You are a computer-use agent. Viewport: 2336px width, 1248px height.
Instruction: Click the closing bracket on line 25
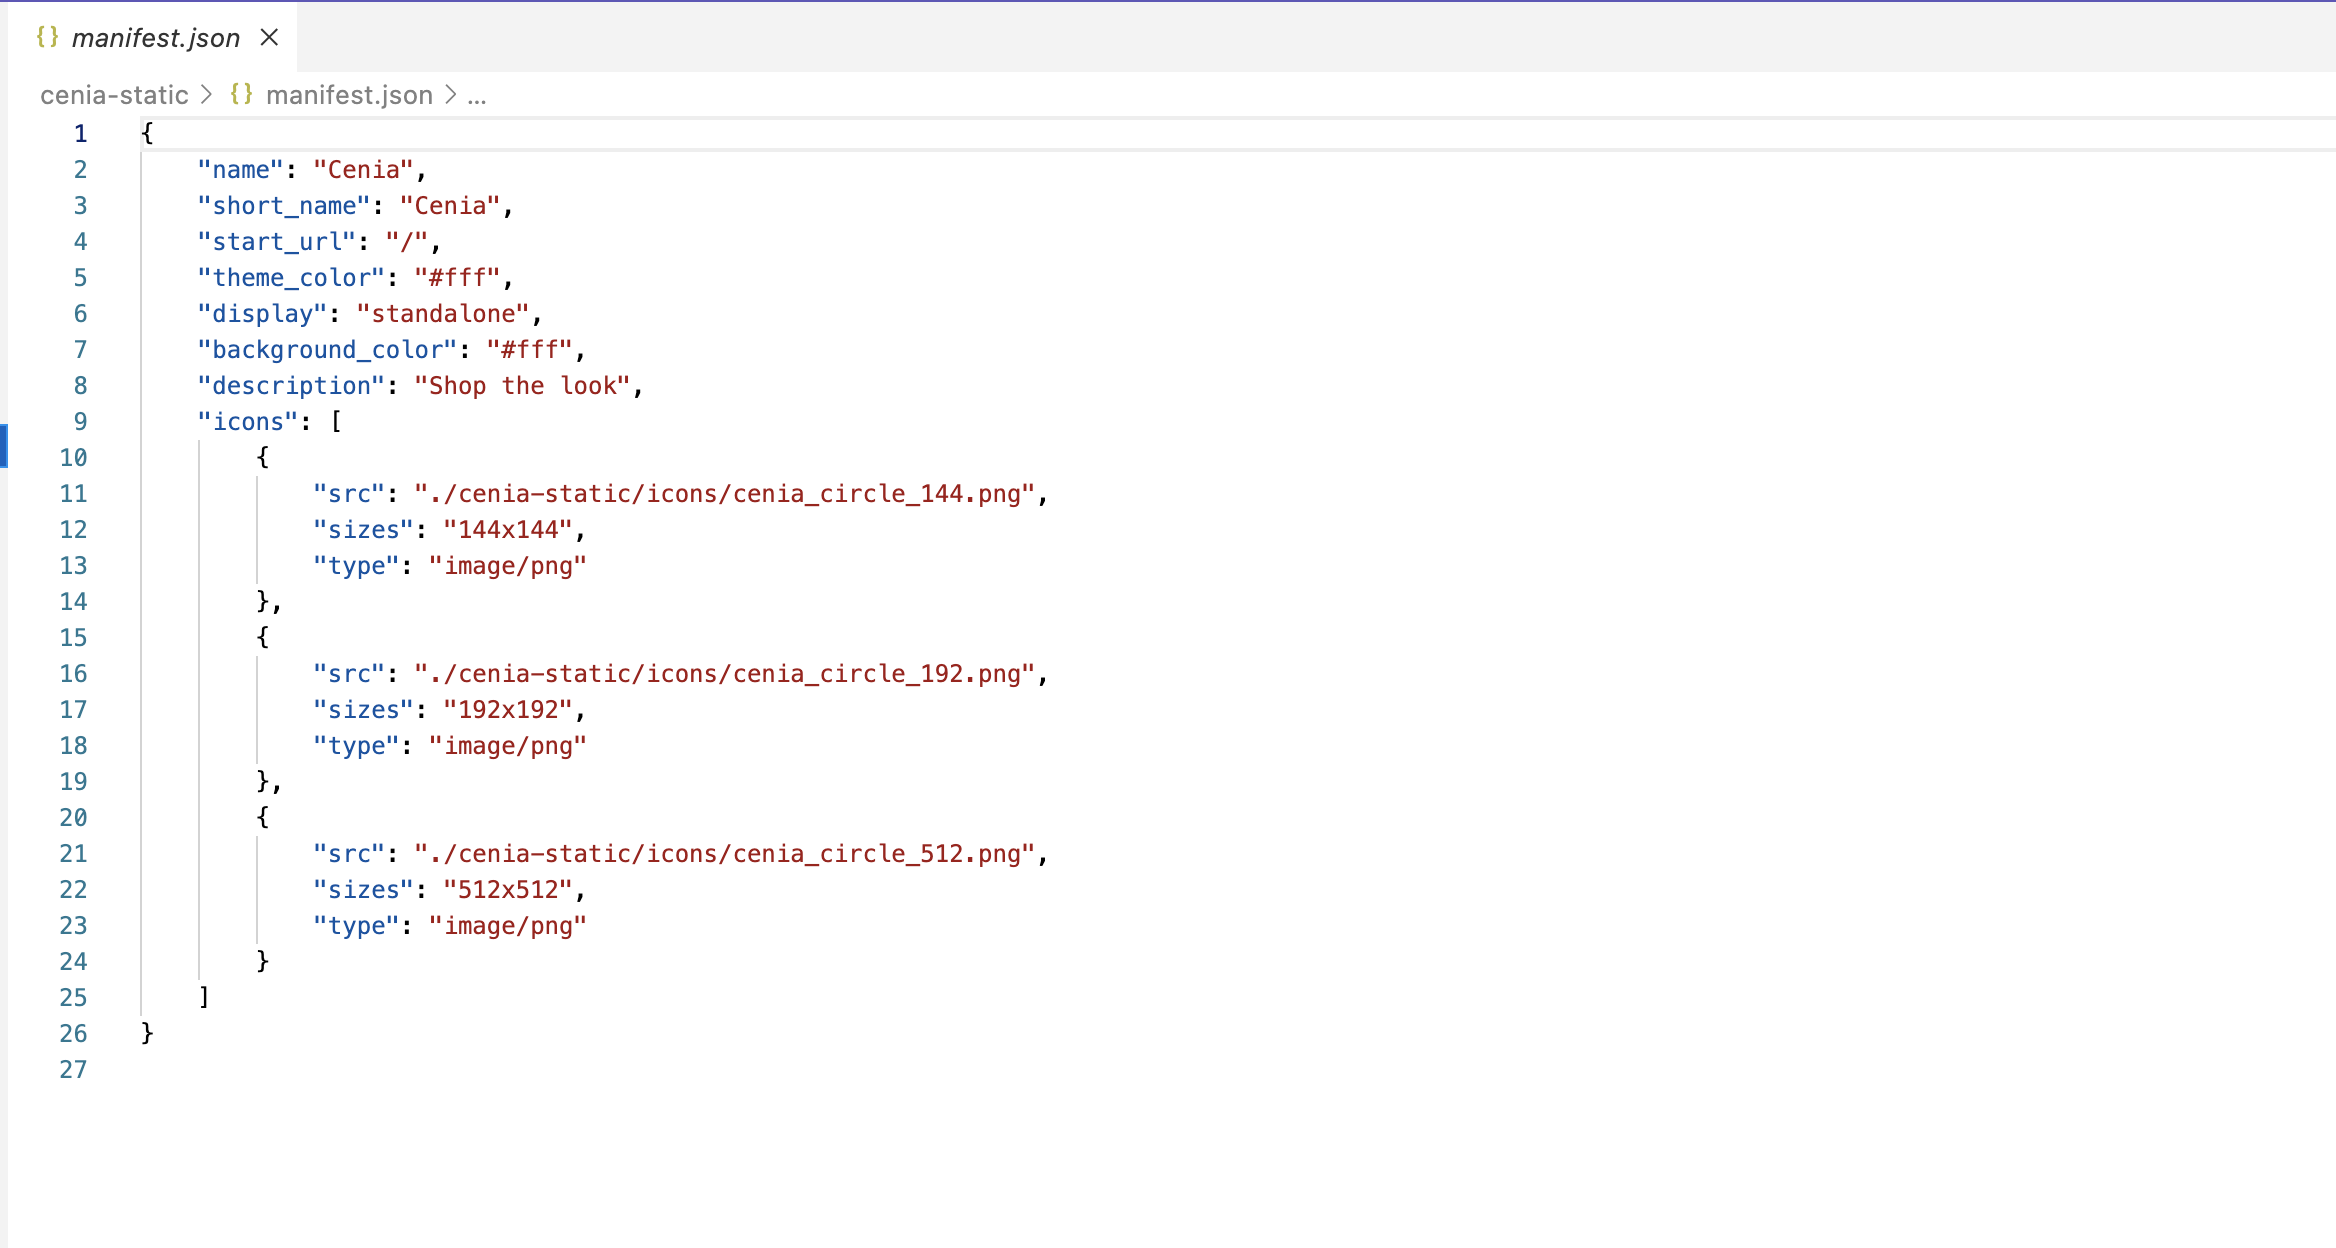[204, 998]
